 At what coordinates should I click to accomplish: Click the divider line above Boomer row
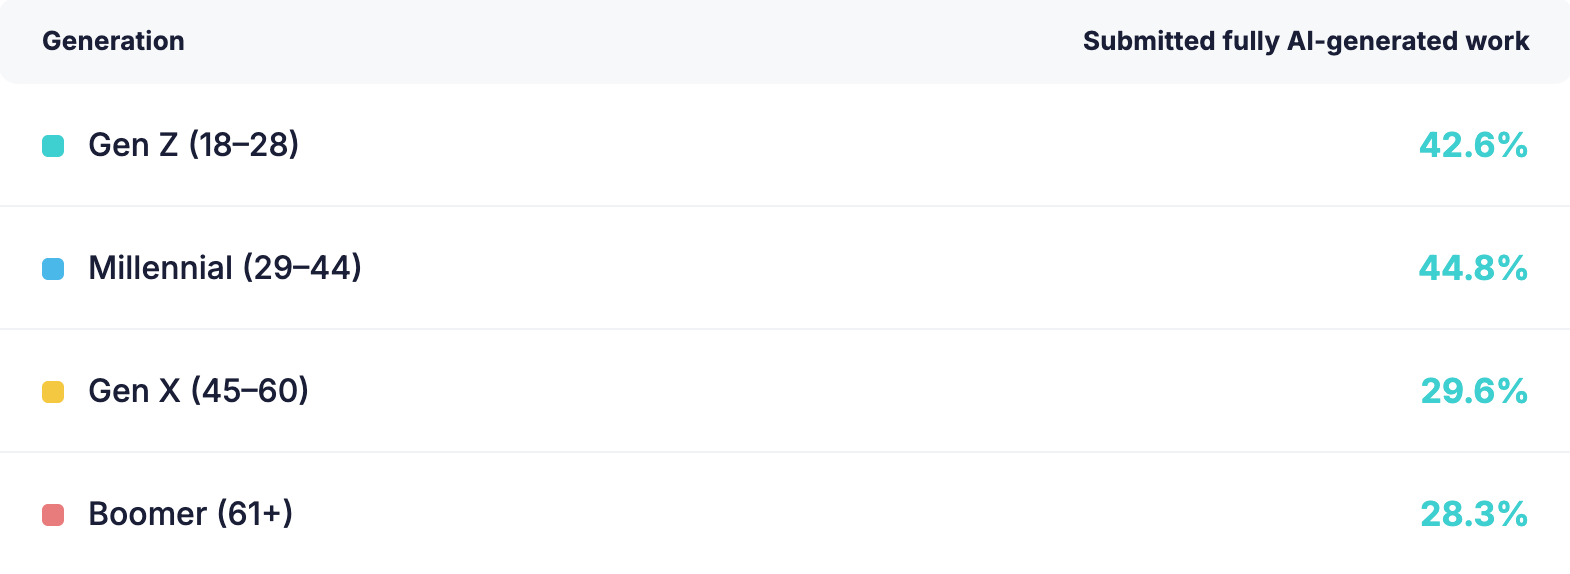pyautogui.click(x=785, y=452)
